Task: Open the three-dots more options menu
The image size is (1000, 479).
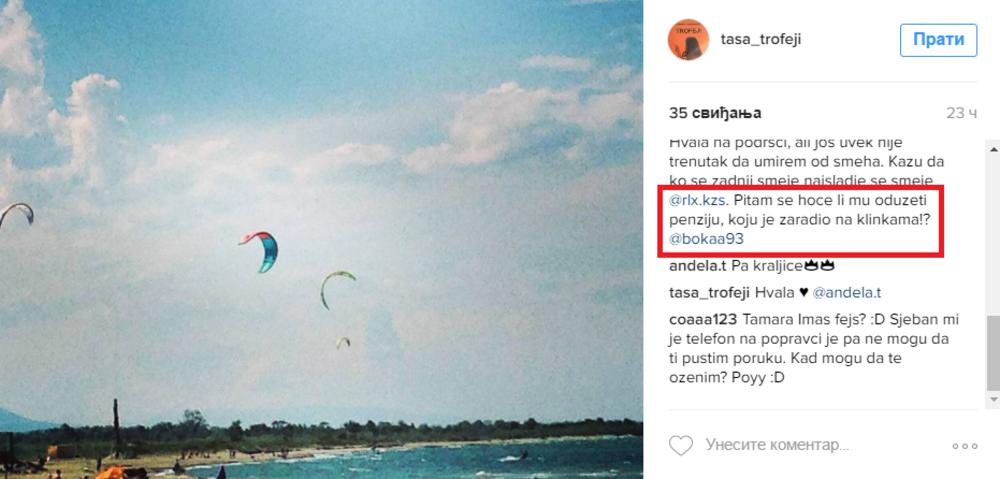Action: (x=964, y=446)
